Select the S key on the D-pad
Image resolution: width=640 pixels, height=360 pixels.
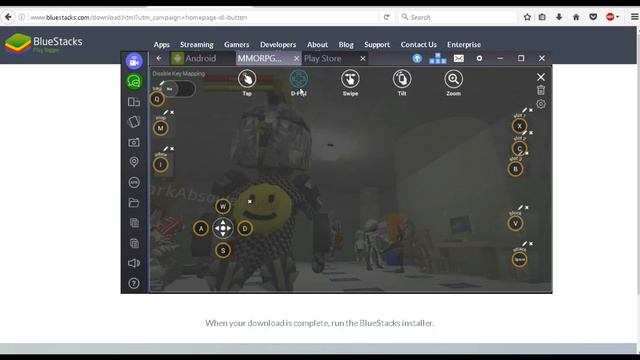click(x=223, y=251)
